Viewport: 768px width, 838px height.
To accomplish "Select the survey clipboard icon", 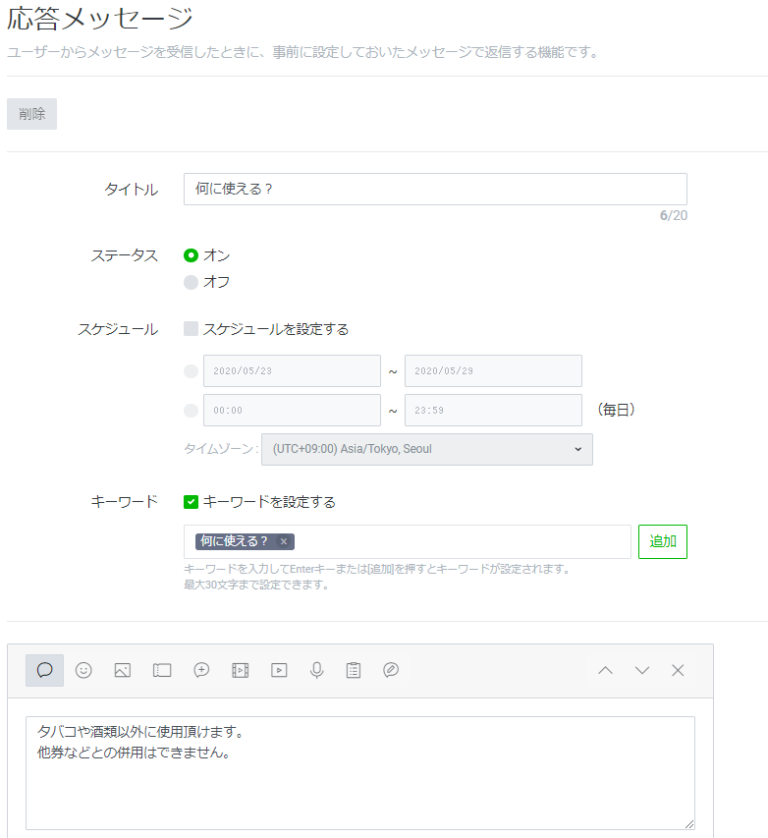I will (353, 671).
